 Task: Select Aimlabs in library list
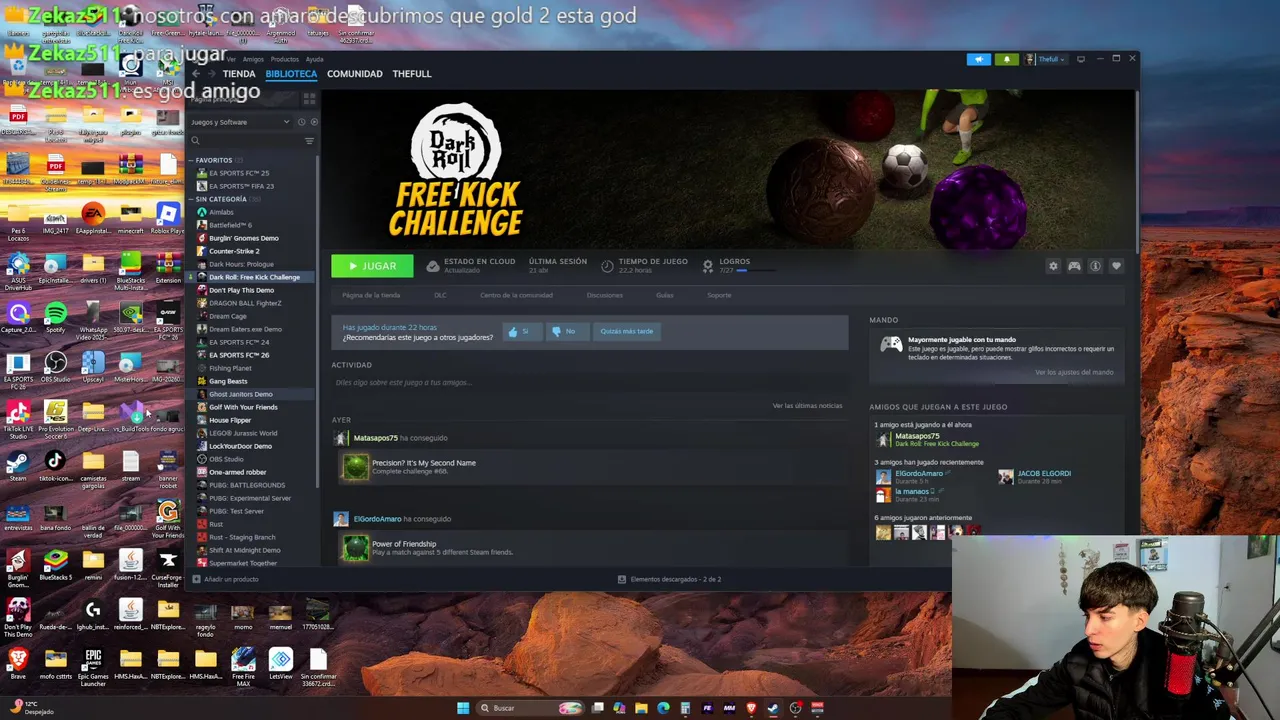pyautogui.click(x=221, y=212)
